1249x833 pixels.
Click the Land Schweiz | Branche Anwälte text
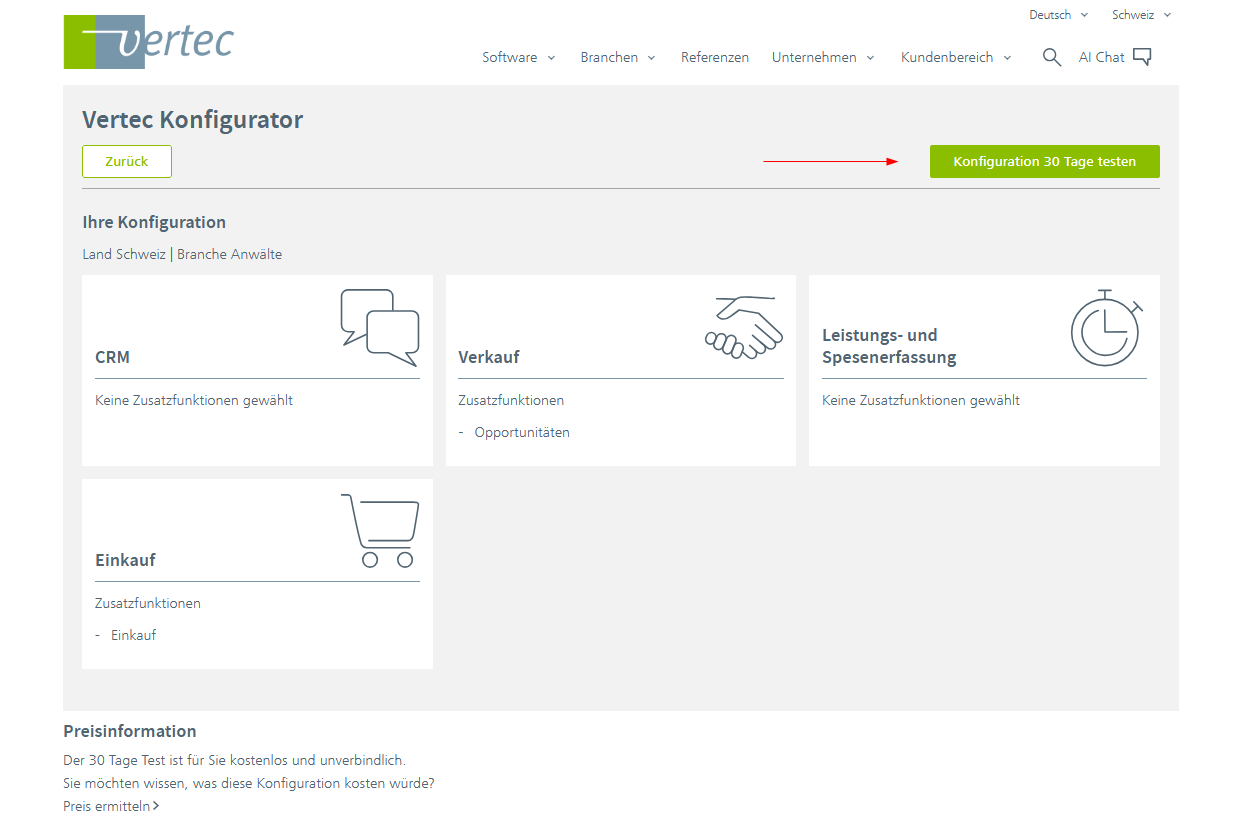pos(182,254)
